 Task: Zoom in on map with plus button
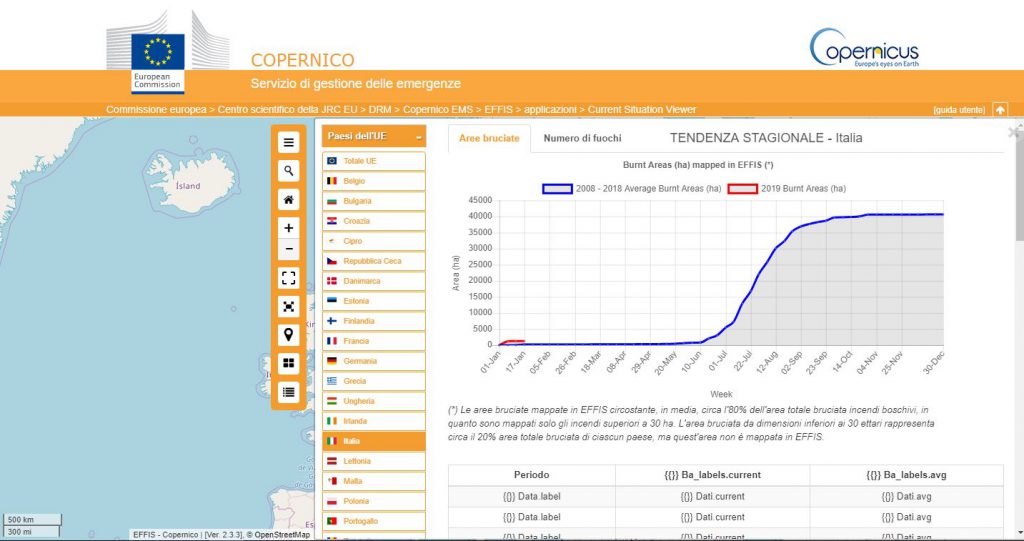288,228
